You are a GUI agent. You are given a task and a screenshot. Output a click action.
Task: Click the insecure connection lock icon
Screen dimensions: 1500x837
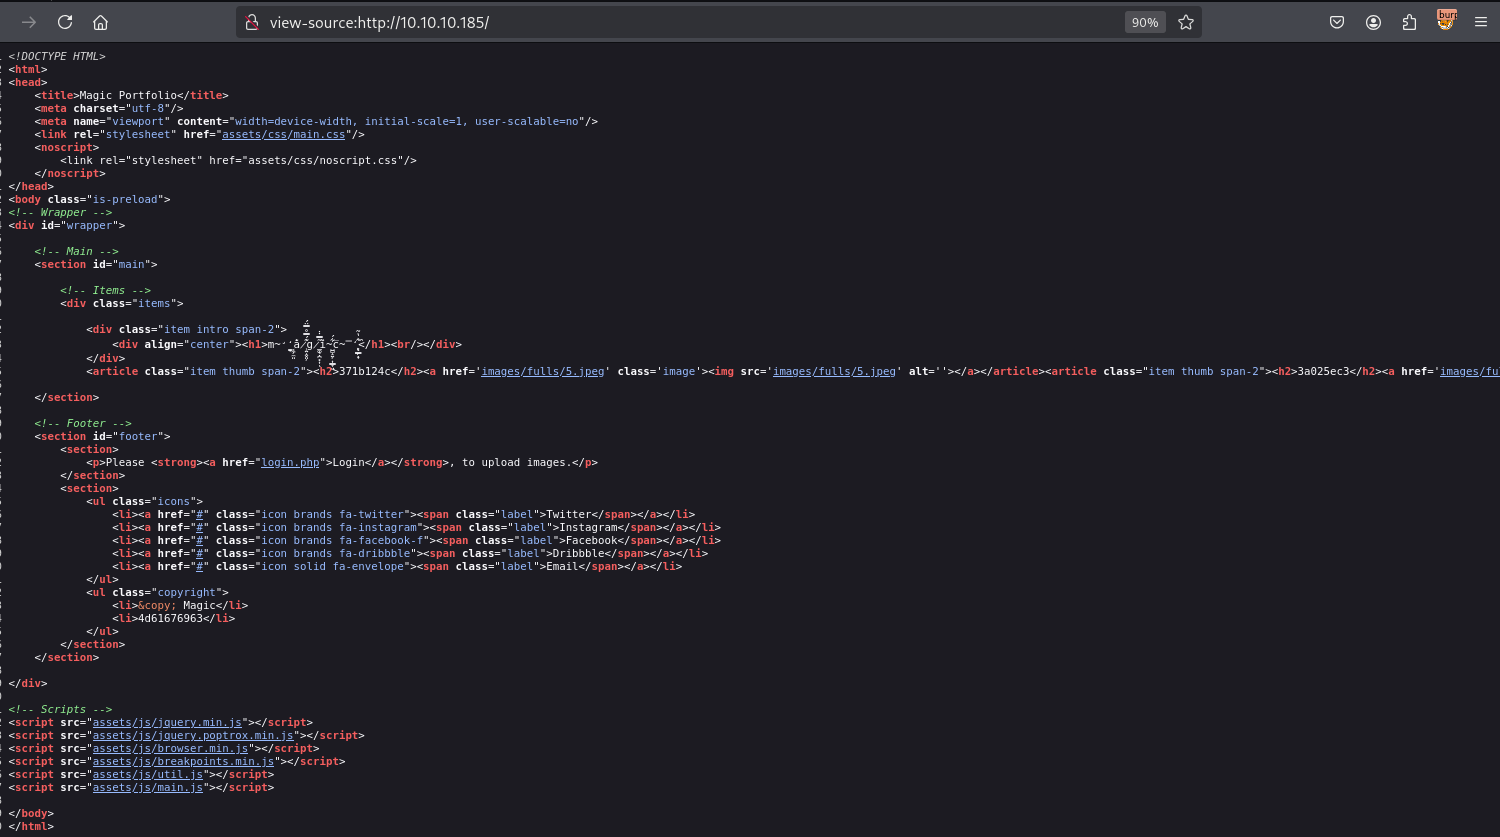click(251, 22)
